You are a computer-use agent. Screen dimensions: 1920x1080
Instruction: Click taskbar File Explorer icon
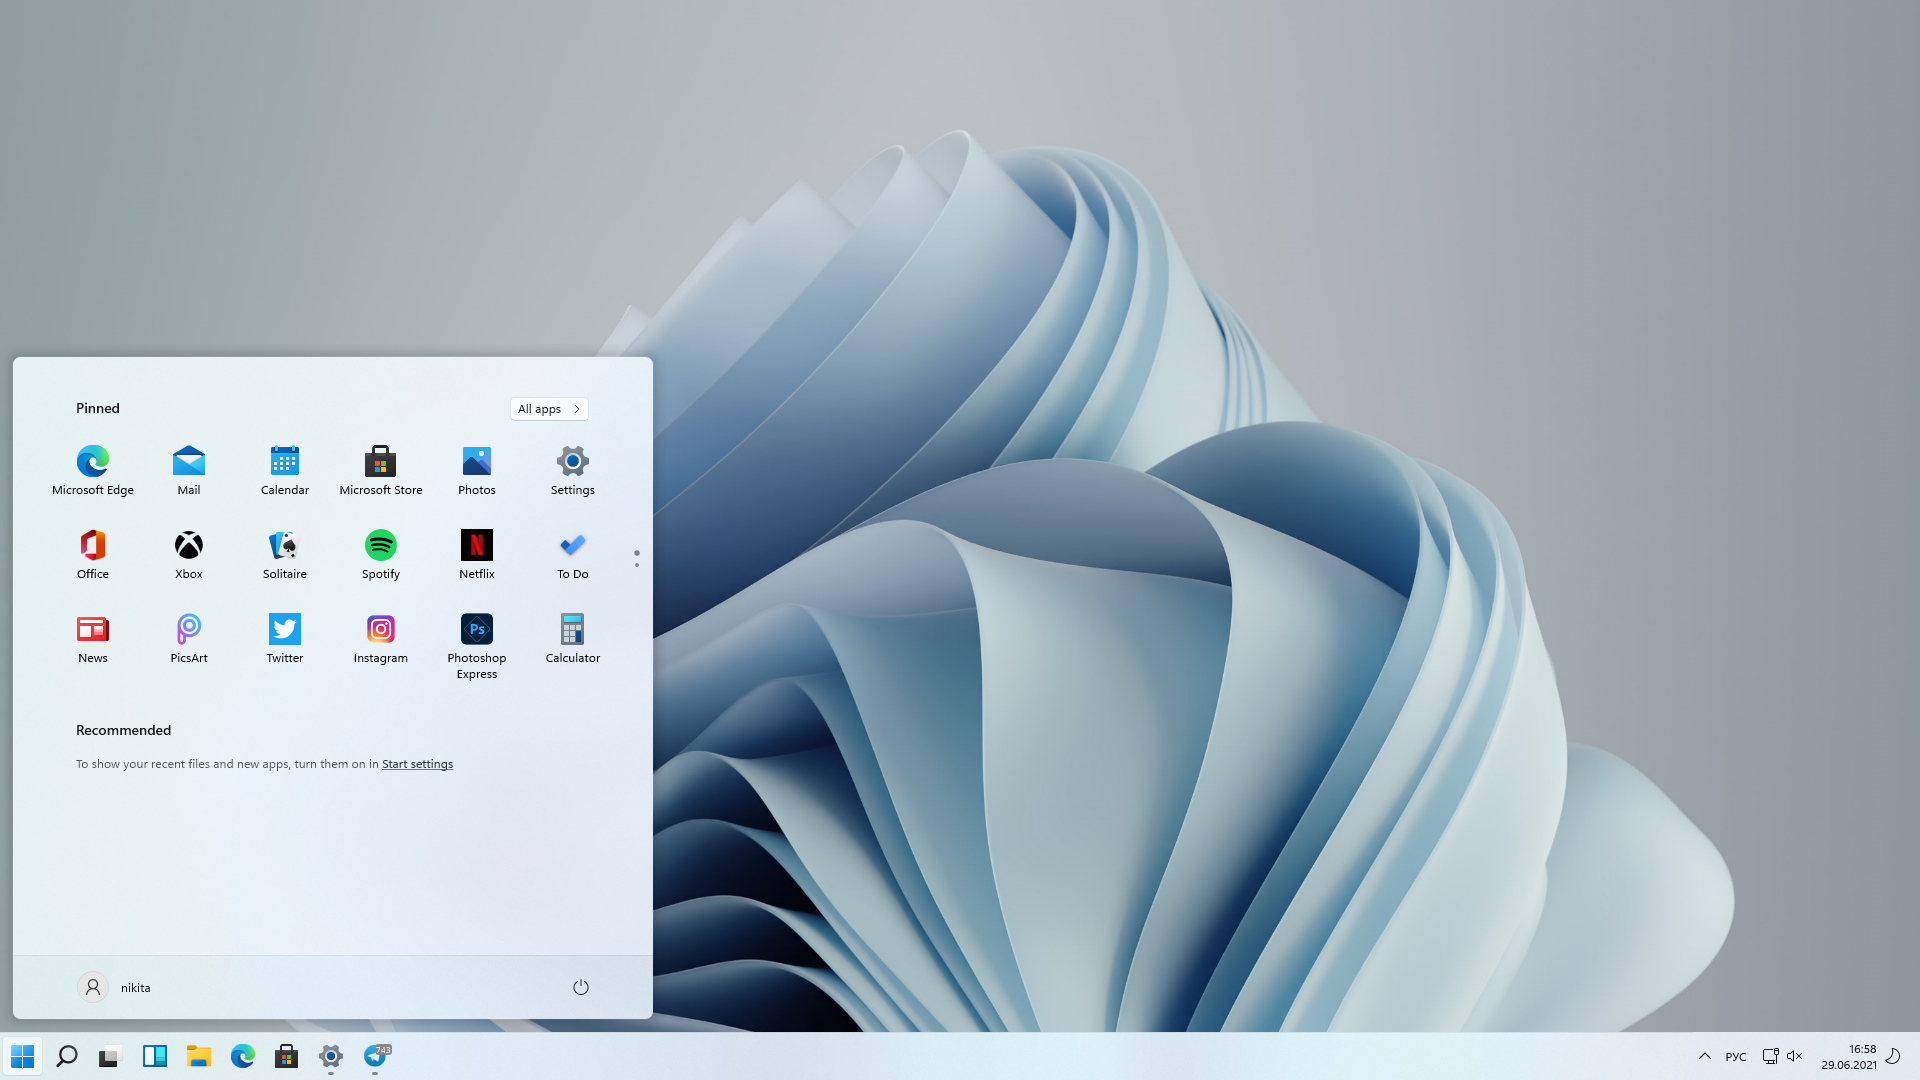[198, 1055]
